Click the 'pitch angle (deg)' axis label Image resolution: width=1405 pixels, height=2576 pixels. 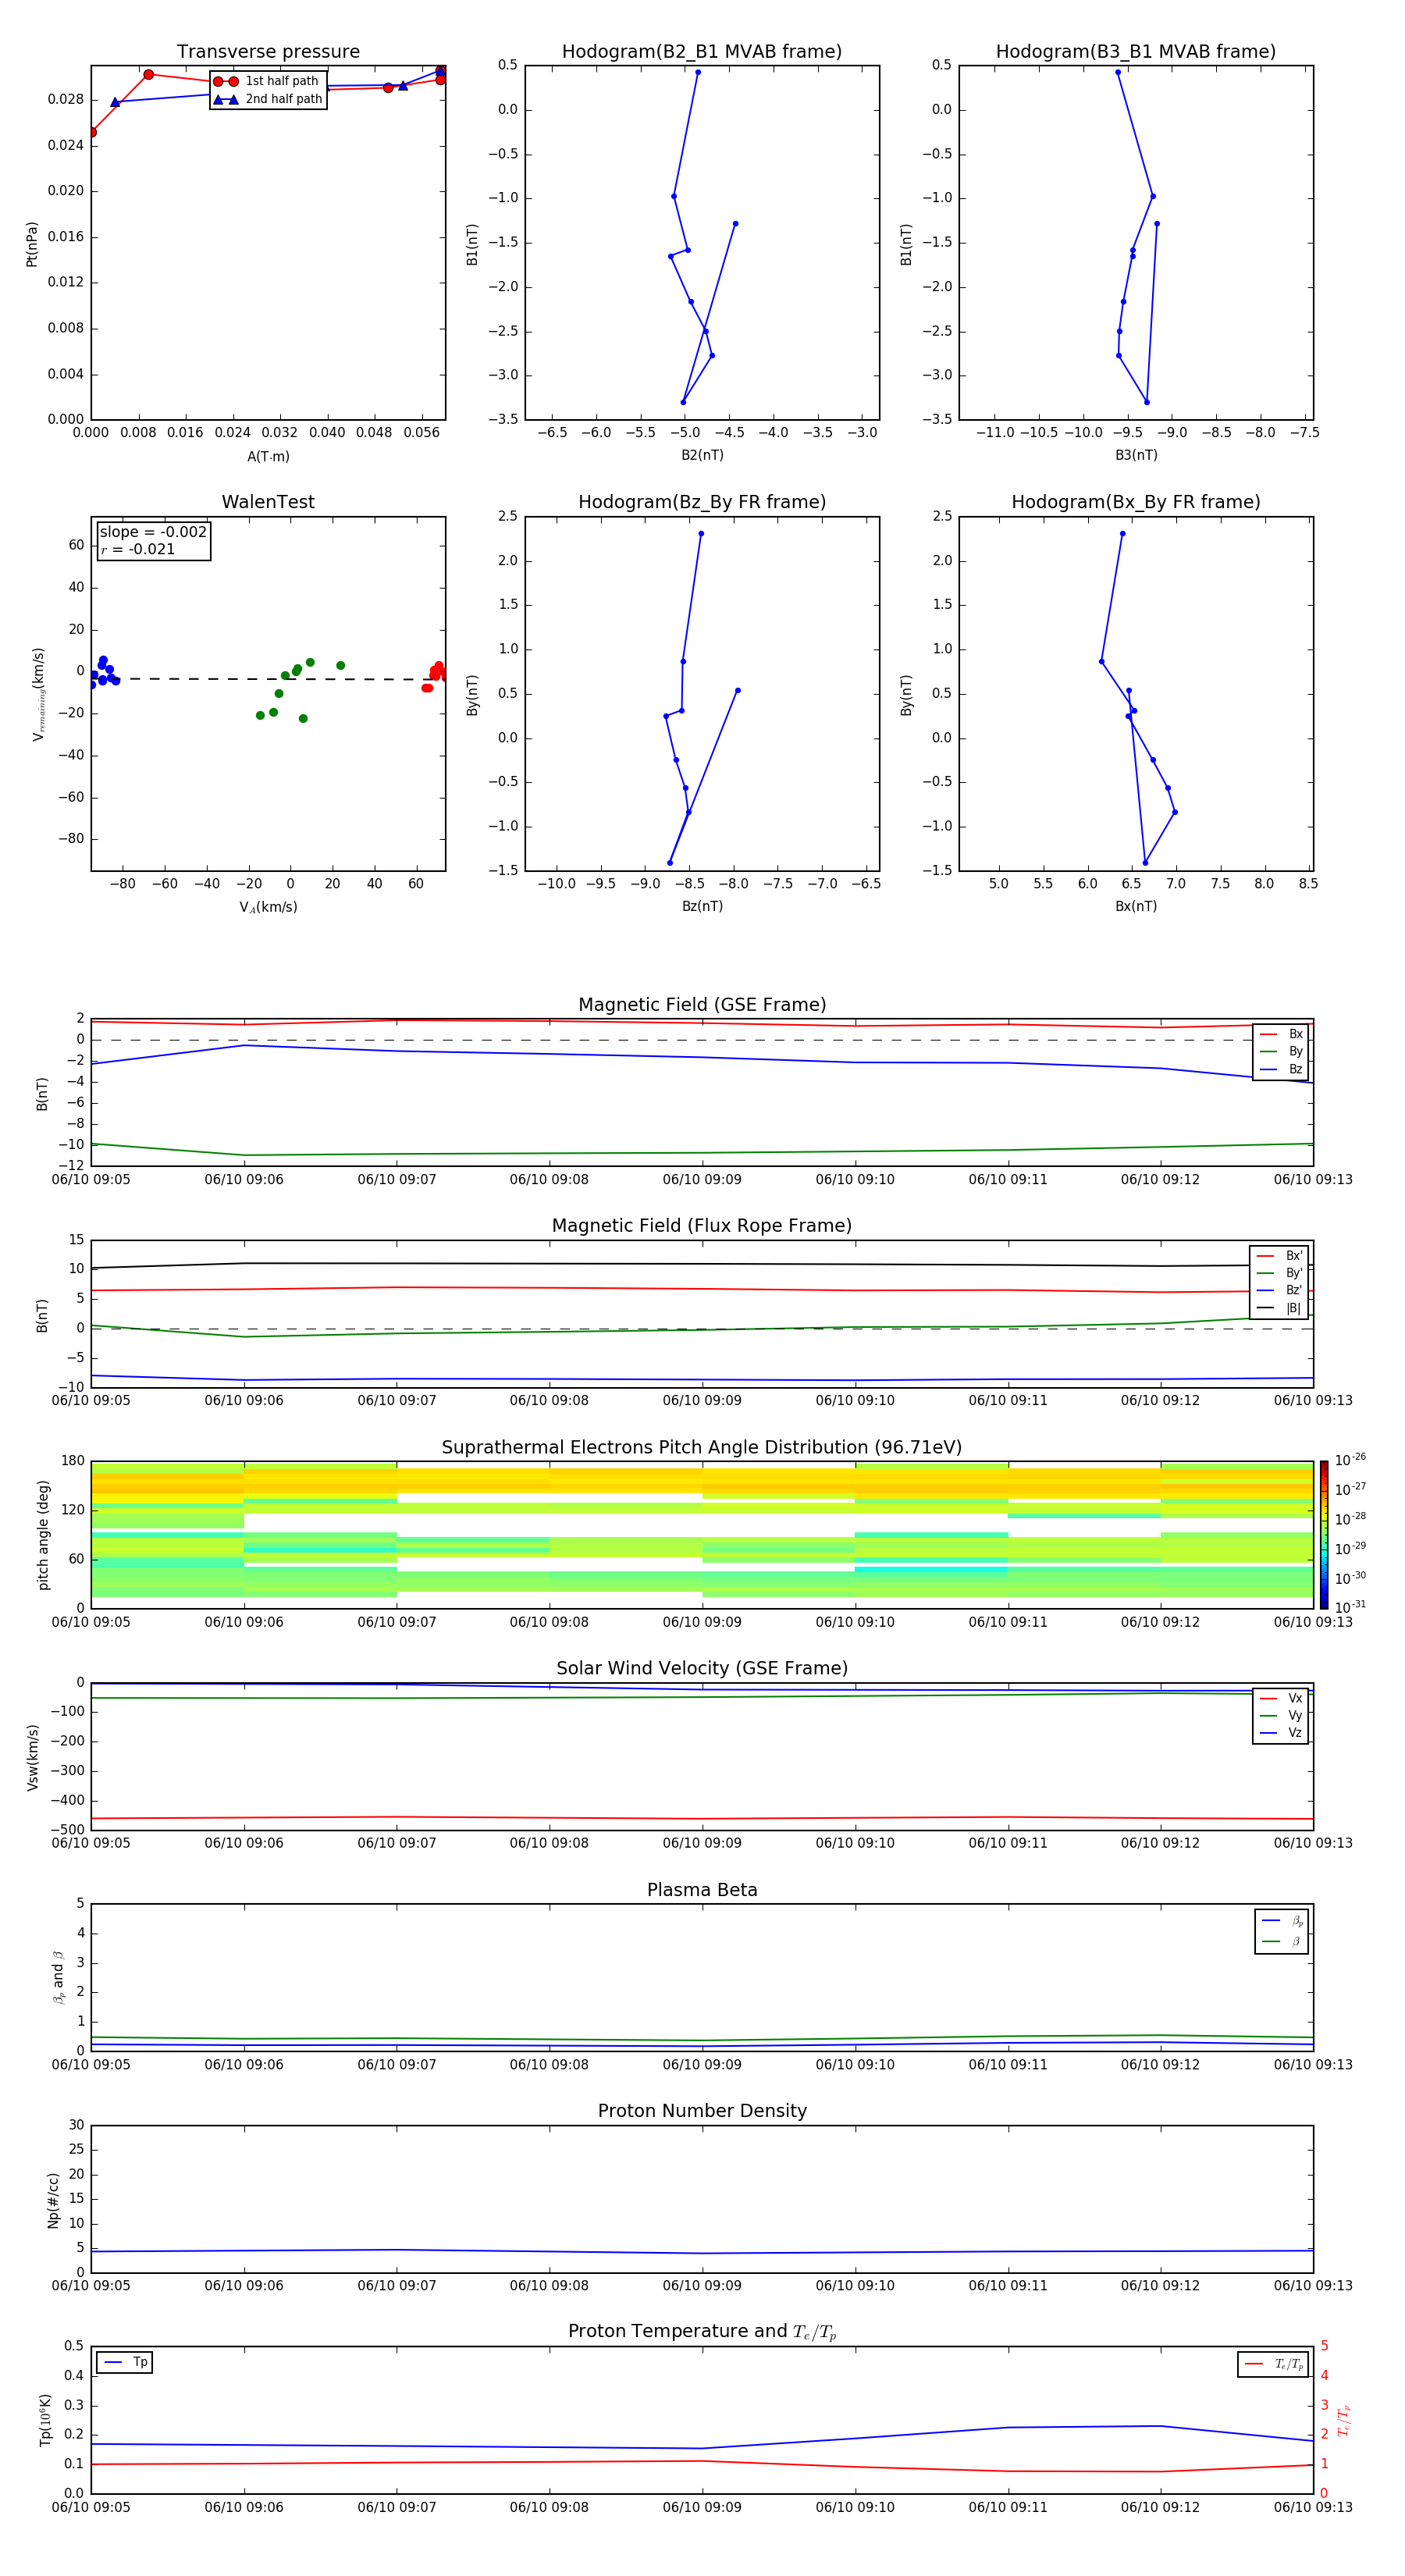43,1535
